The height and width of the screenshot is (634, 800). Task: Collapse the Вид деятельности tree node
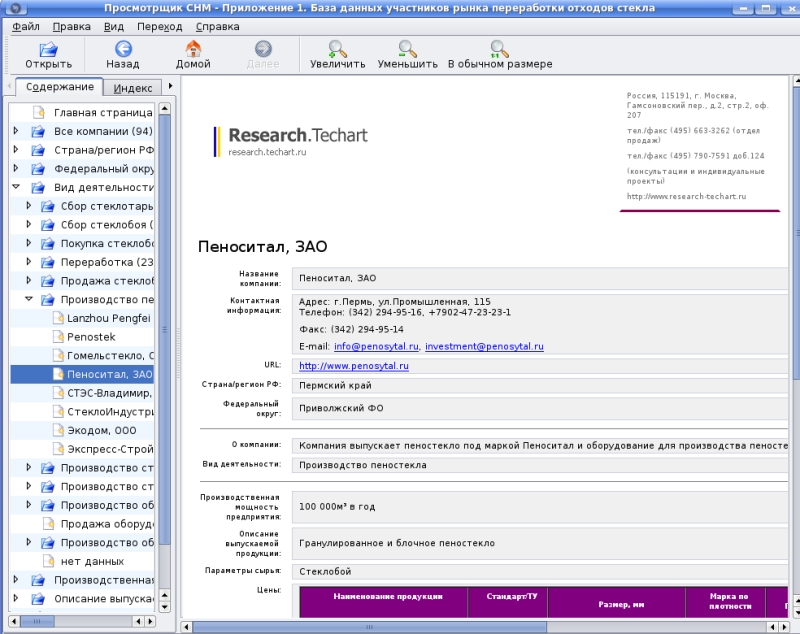[16, 187]
